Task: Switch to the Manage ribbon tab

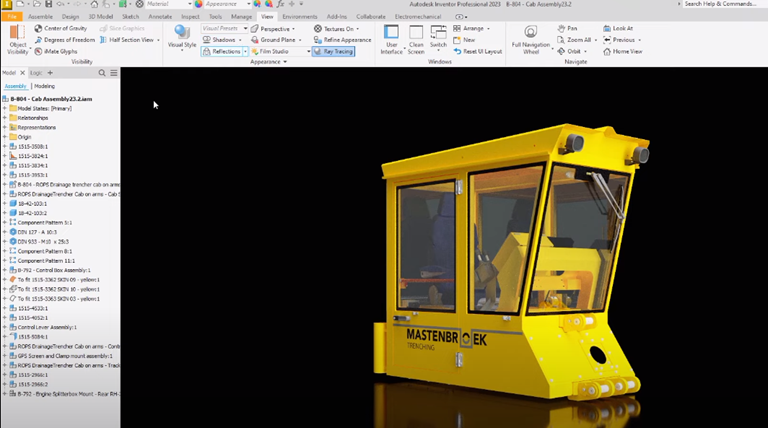Action: (241, 17)
